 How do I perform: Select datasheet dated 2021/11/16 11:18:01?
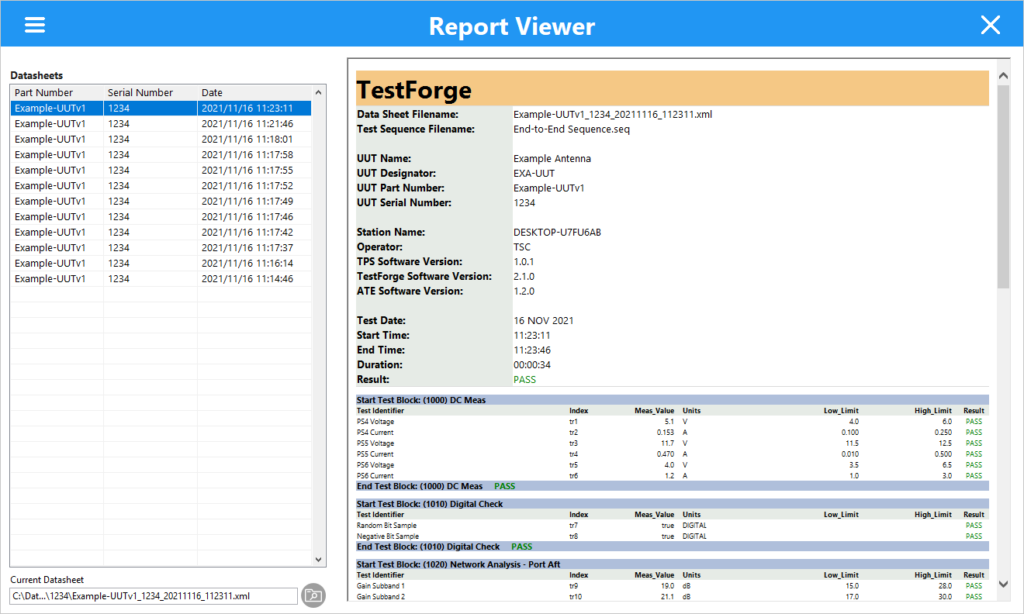tap(161, 139)
